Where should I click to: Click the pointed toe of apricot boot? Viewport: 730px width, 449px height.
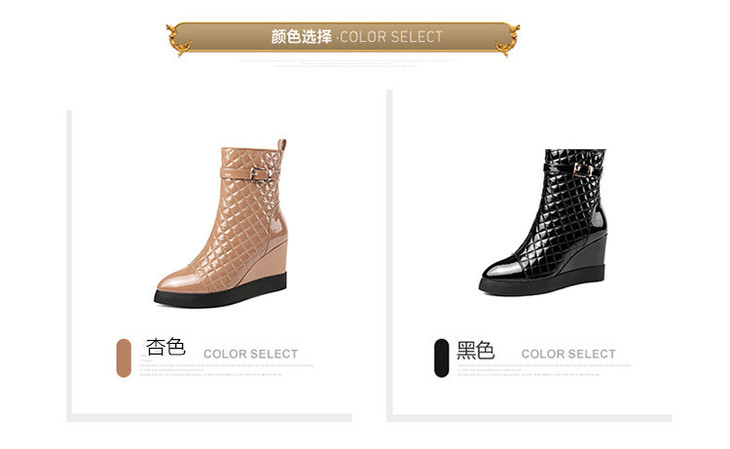[x=175, y=281]
